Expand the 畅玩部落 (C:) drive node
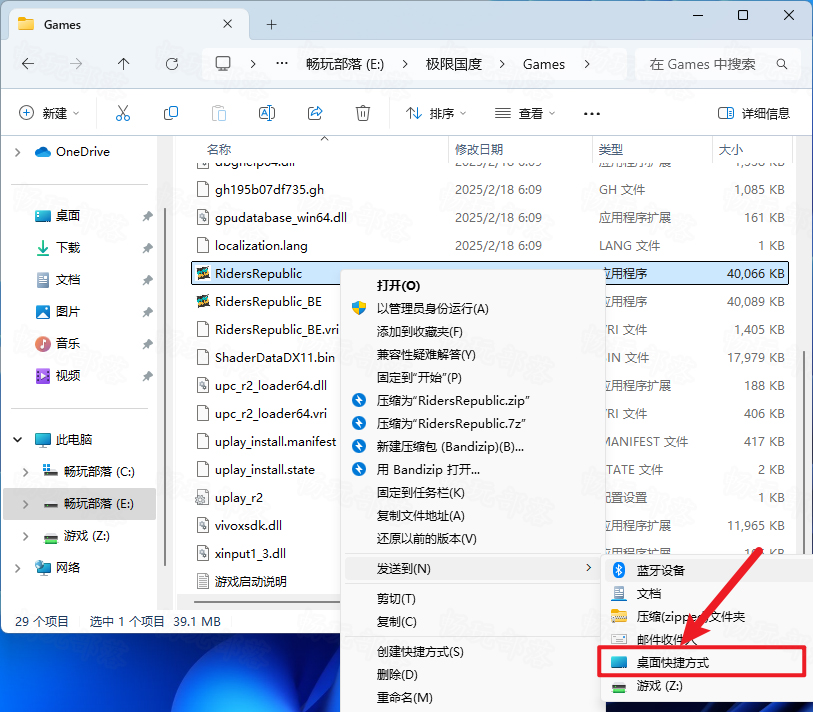This screenshot has height=712, width=813. click(25, 471)
